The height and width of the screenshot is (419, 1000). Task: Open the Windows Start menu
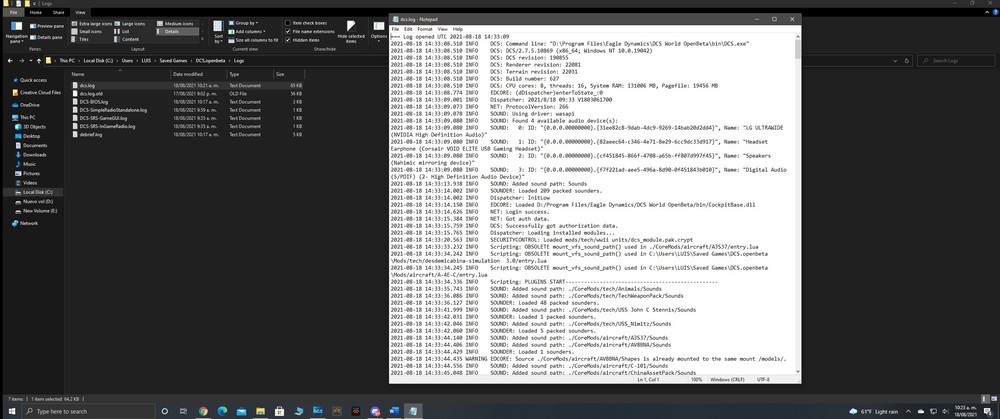coord(10,411)
